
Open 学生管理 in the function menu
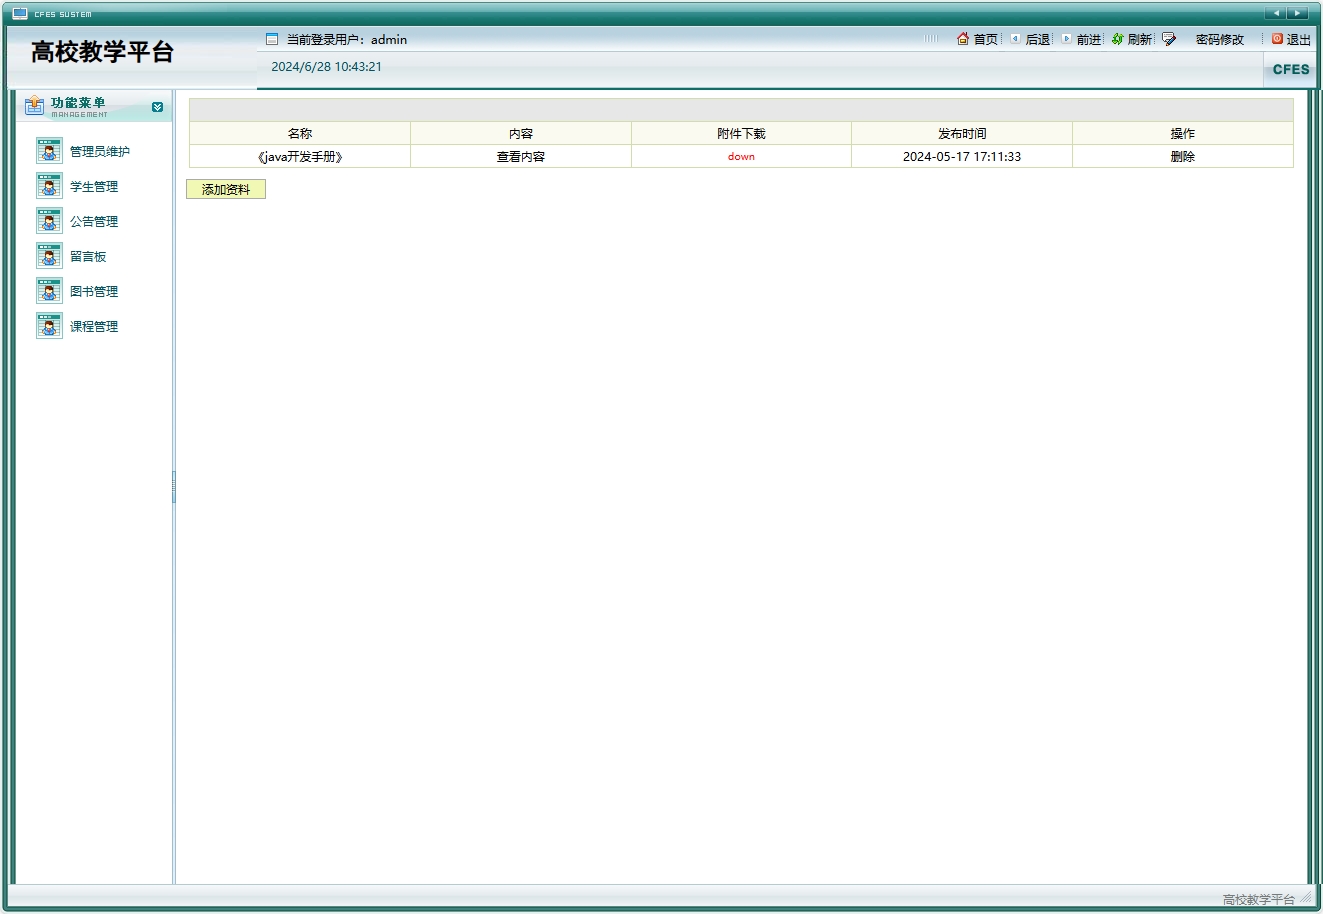click(x=93, y=186)
